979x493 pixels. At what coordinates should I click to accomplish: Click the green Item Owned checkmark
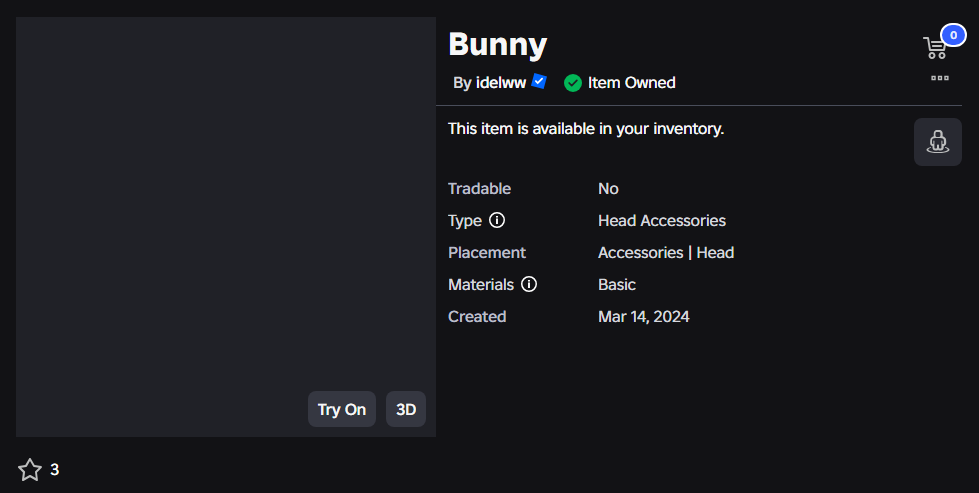573,83
